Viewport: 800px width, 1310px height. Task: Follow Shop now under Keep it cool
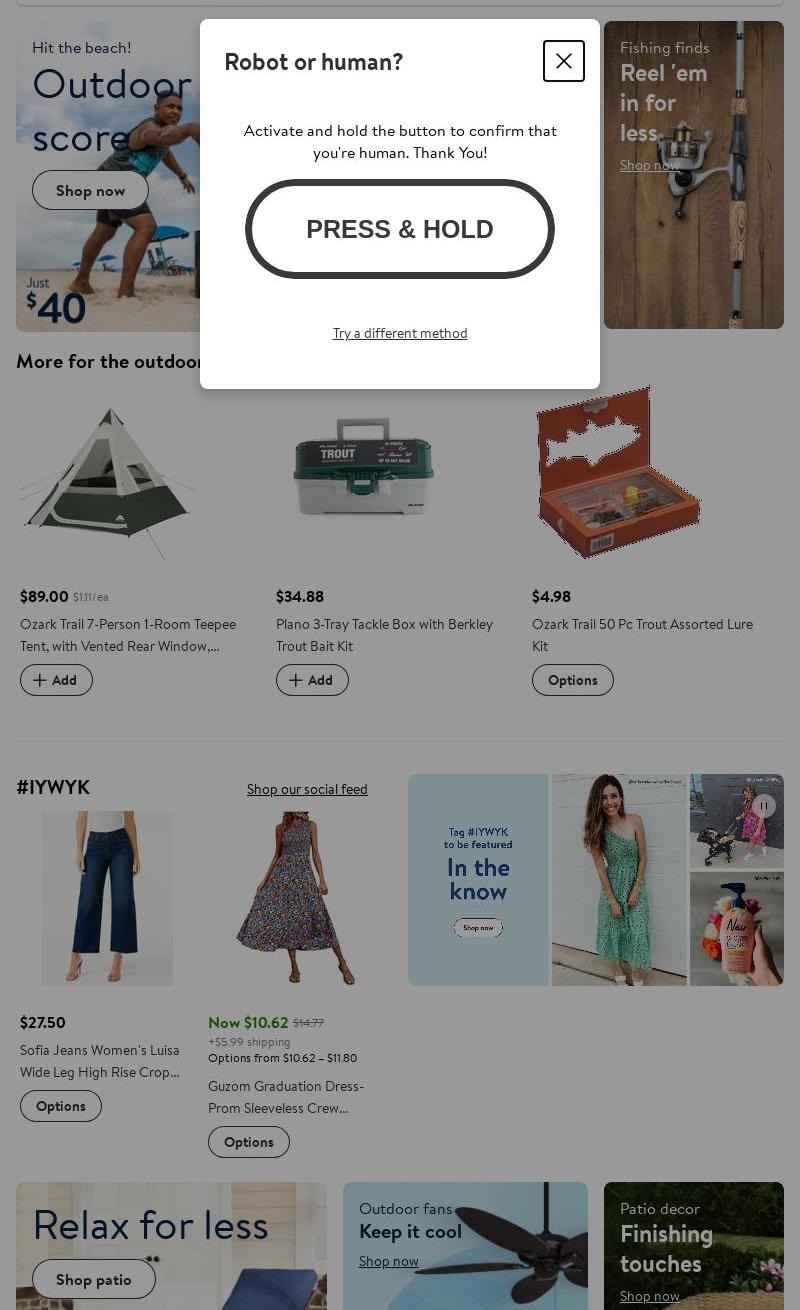click(x=389, y=1261)
